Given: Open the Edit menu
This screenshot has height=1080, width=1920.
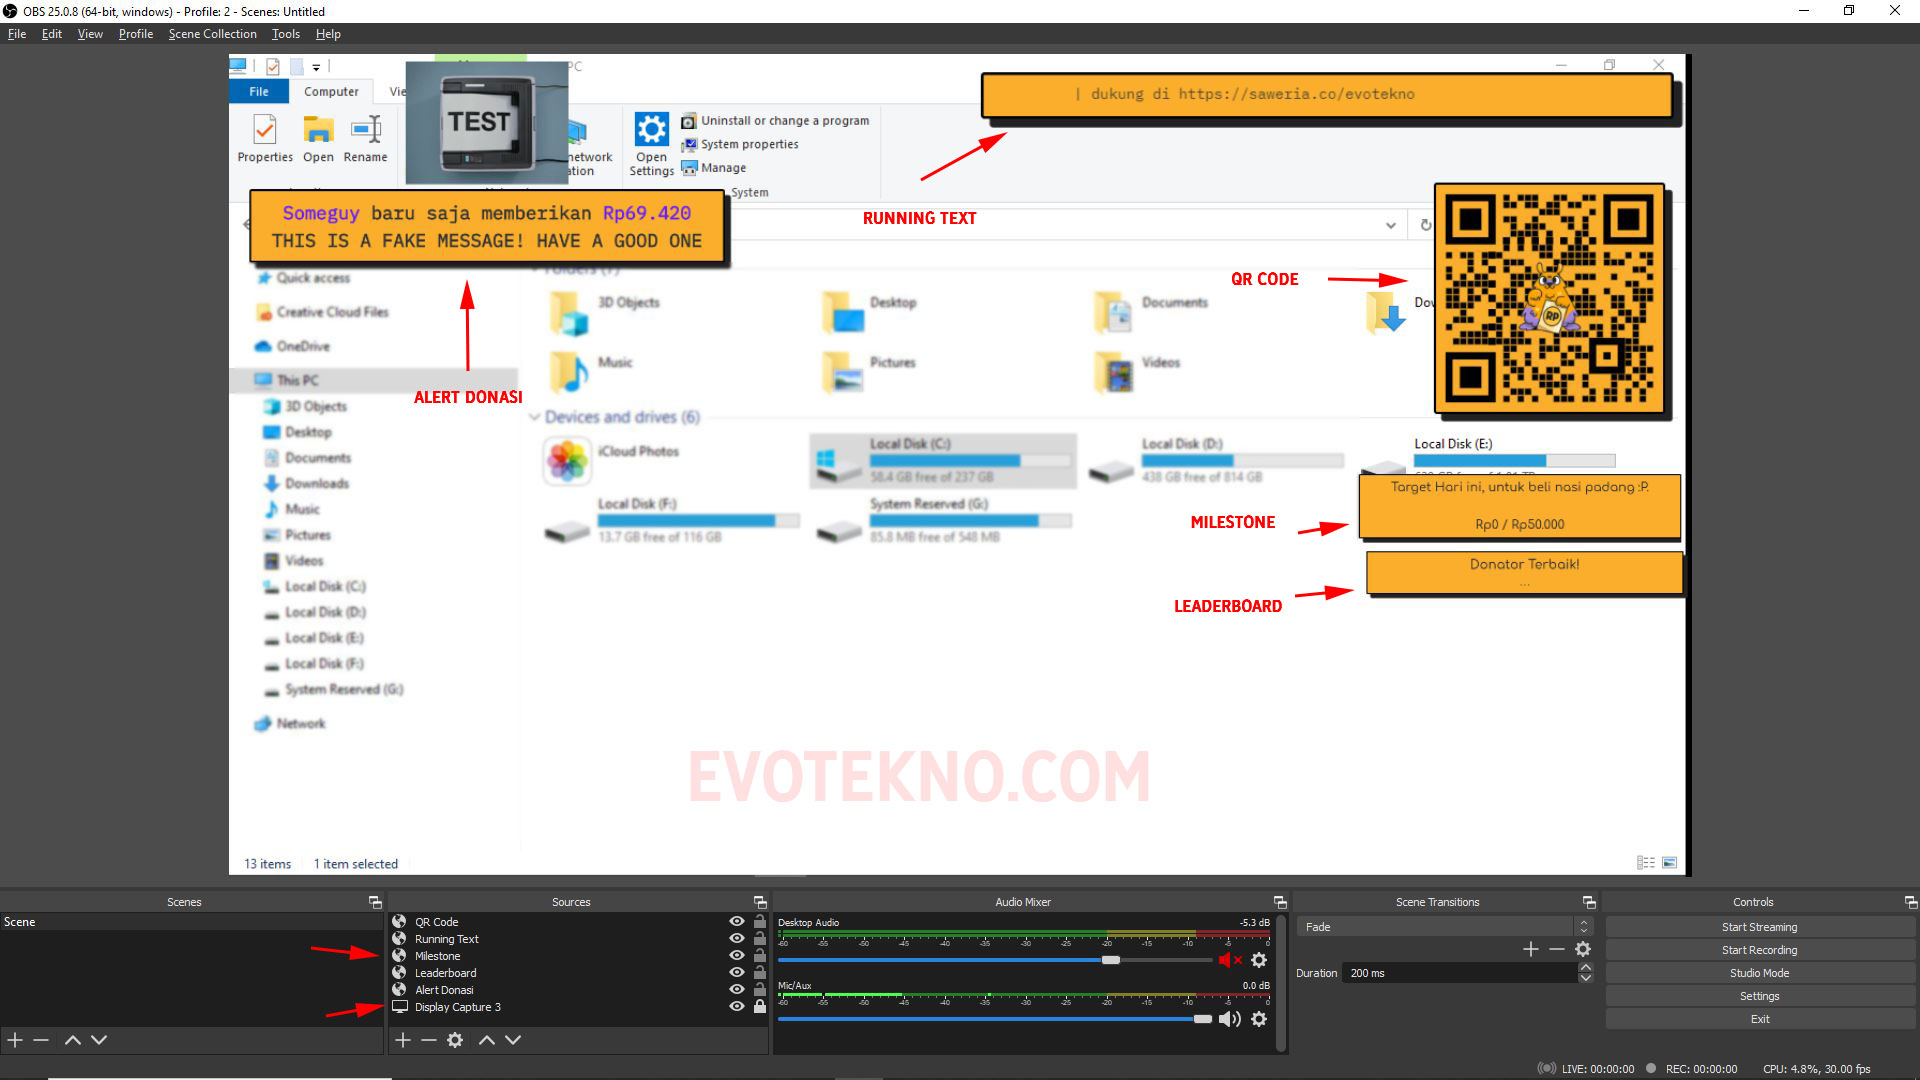Looking at the screenshot, I should [52, 34].
